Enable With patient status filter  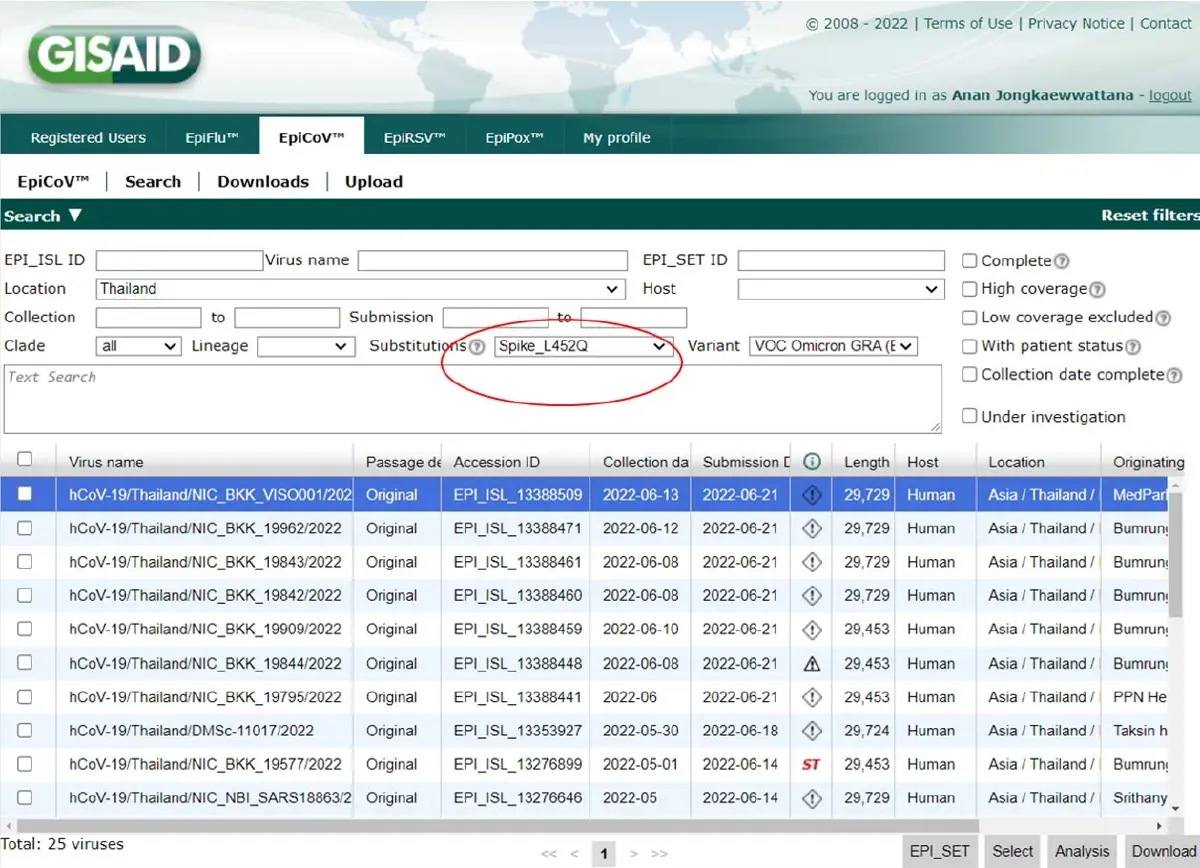[x=969, y=346]
